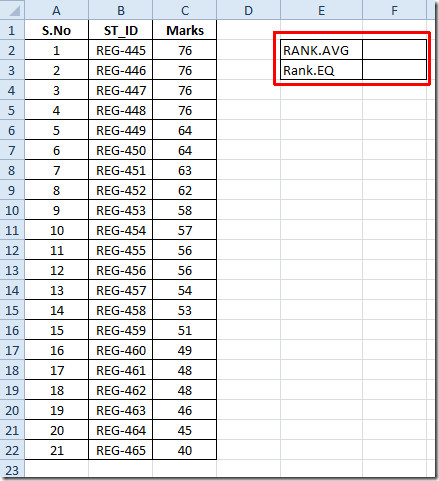The width and height of the screenshot is (439, 481).
Task: Select cell REG-454
Action: coord(120,230)
